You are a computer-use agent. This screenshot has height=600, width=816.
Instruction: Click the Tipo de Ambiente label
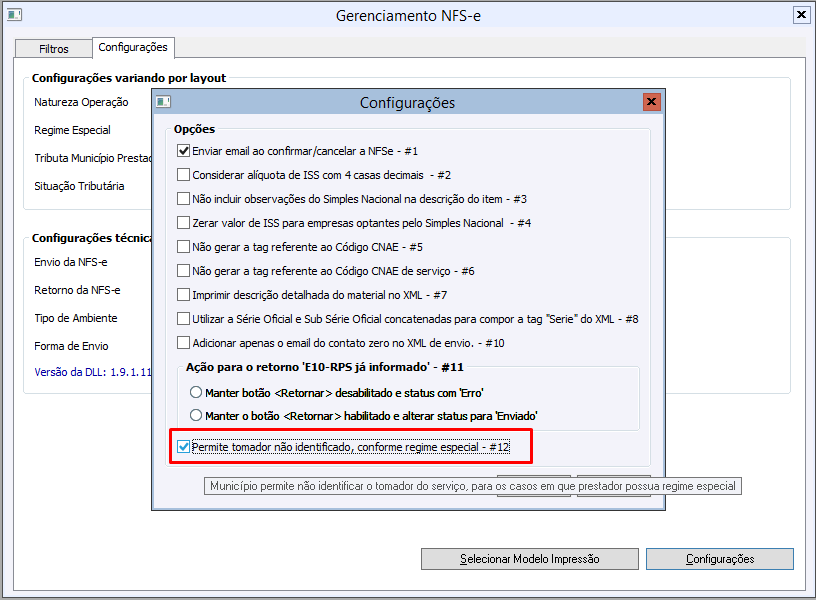(75, 318)
